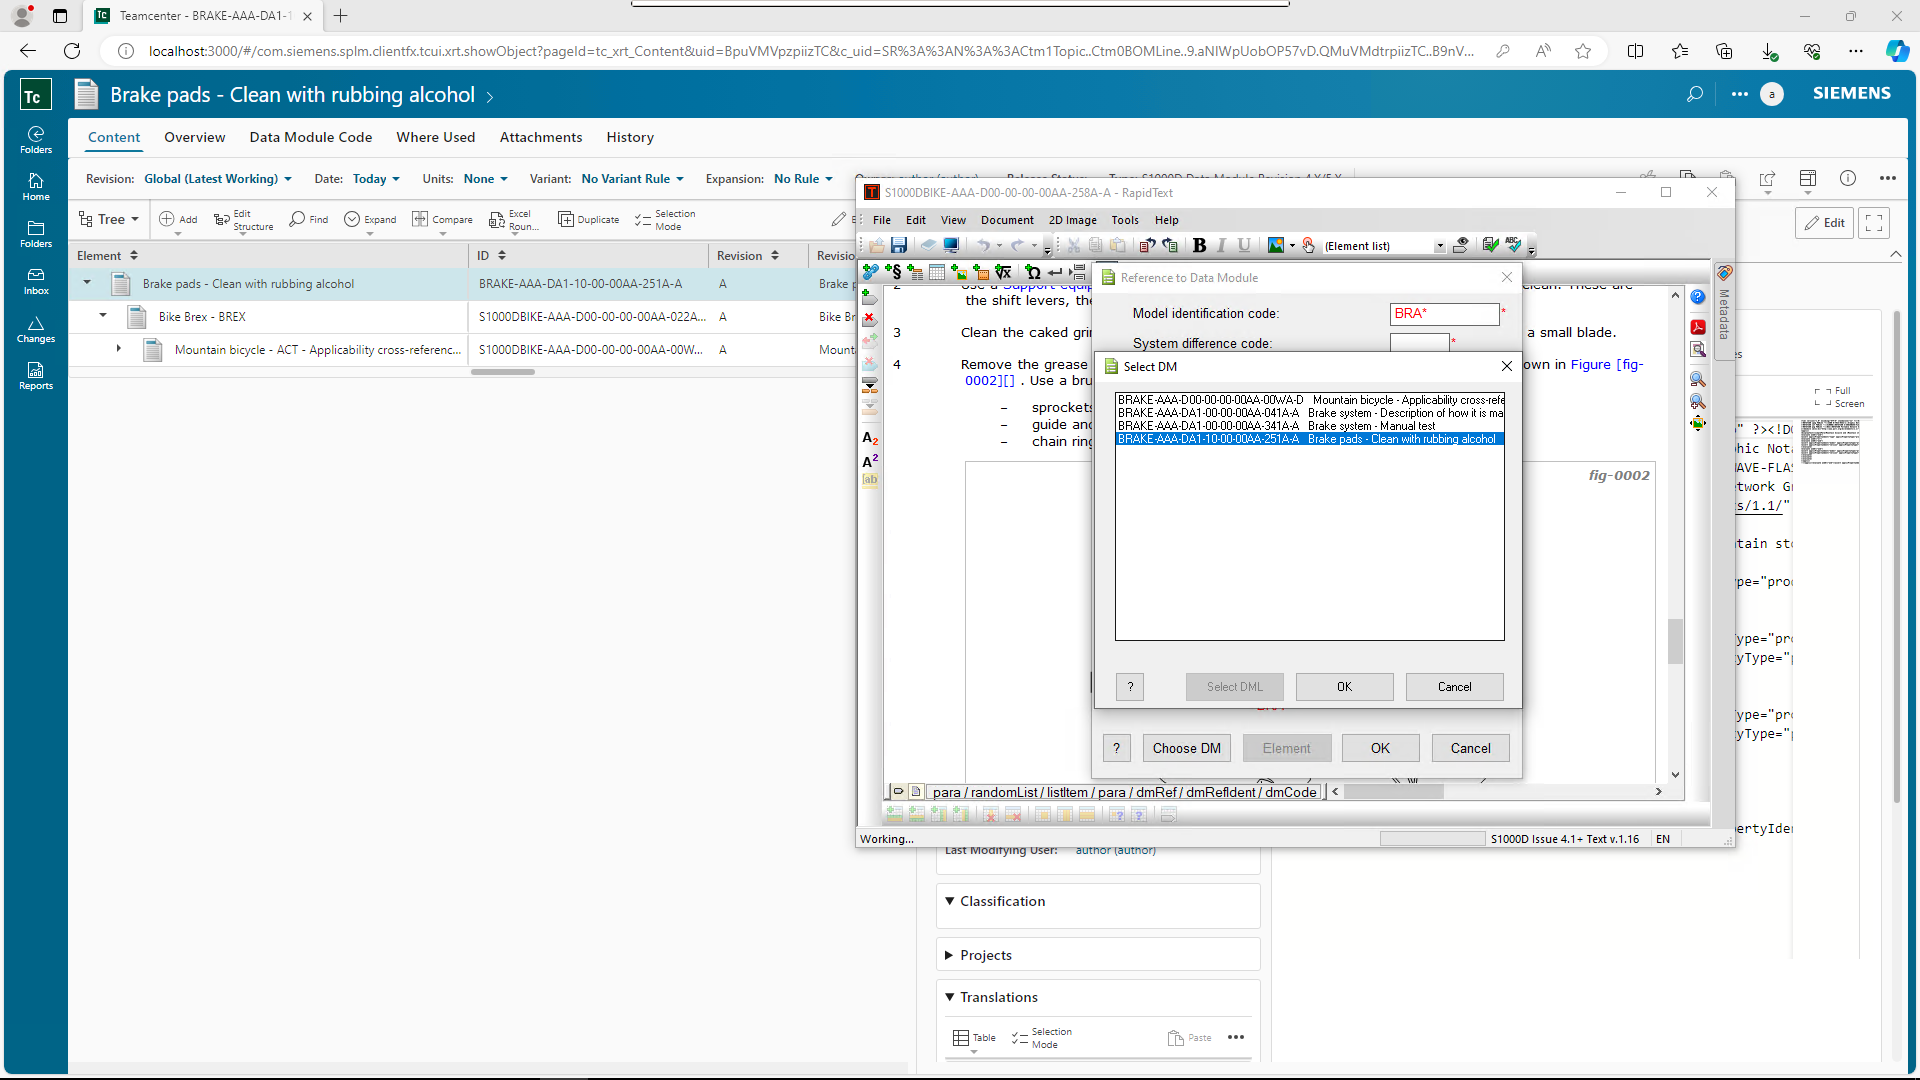Click OK in the Select DM dialog
The width and height of the screenshot is (1920, 1080).
point(1344,687)
